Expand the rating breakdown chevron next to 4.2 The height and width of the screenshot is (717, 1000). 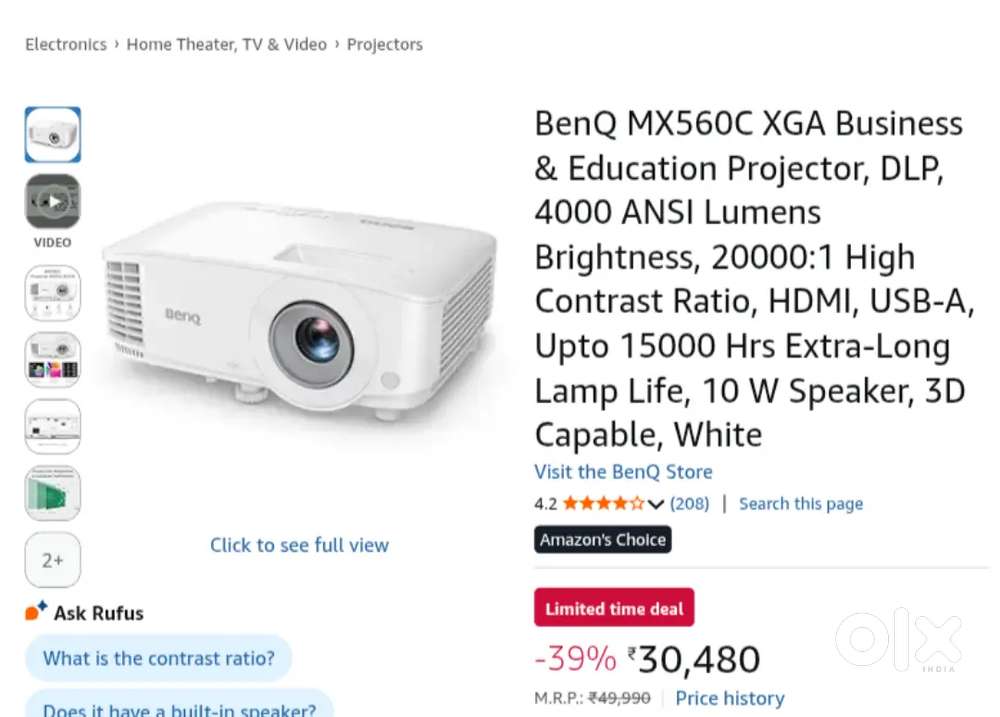(656, 504)
